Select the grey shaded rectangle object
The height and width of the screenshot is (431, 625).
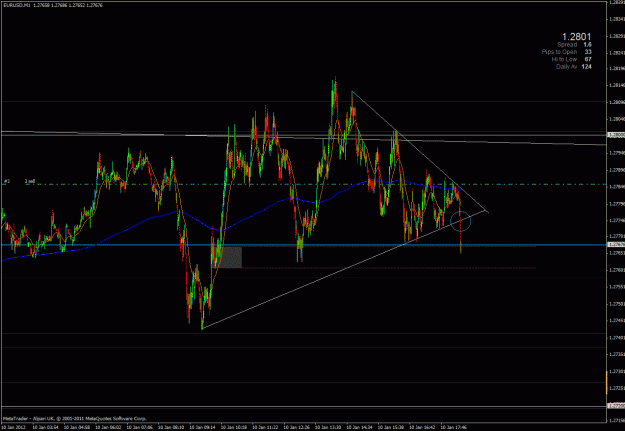pyautogui.click(x=230, y=257)
